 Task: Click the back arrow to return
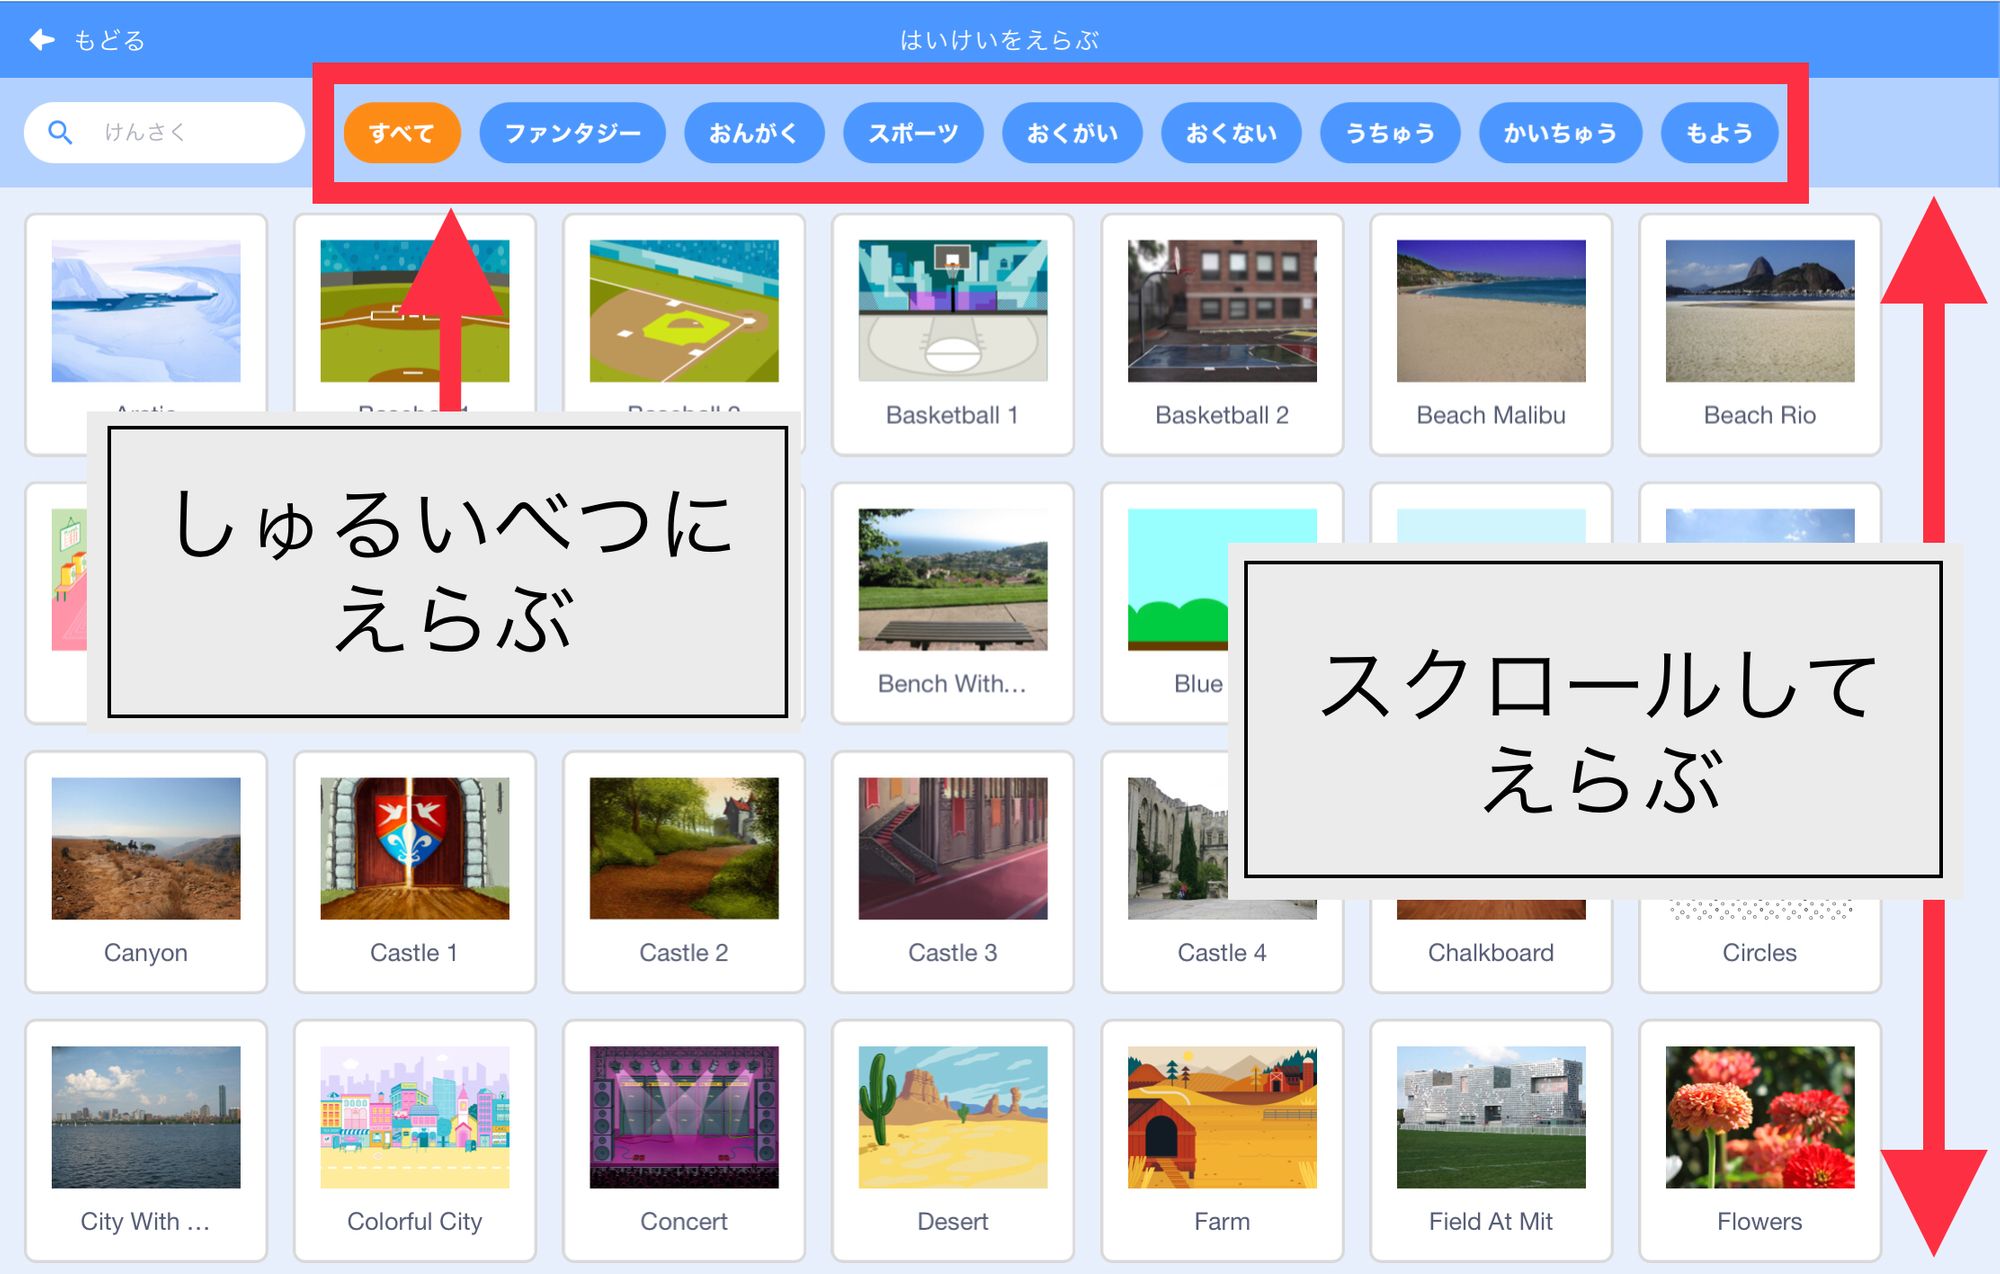(40, 40)
